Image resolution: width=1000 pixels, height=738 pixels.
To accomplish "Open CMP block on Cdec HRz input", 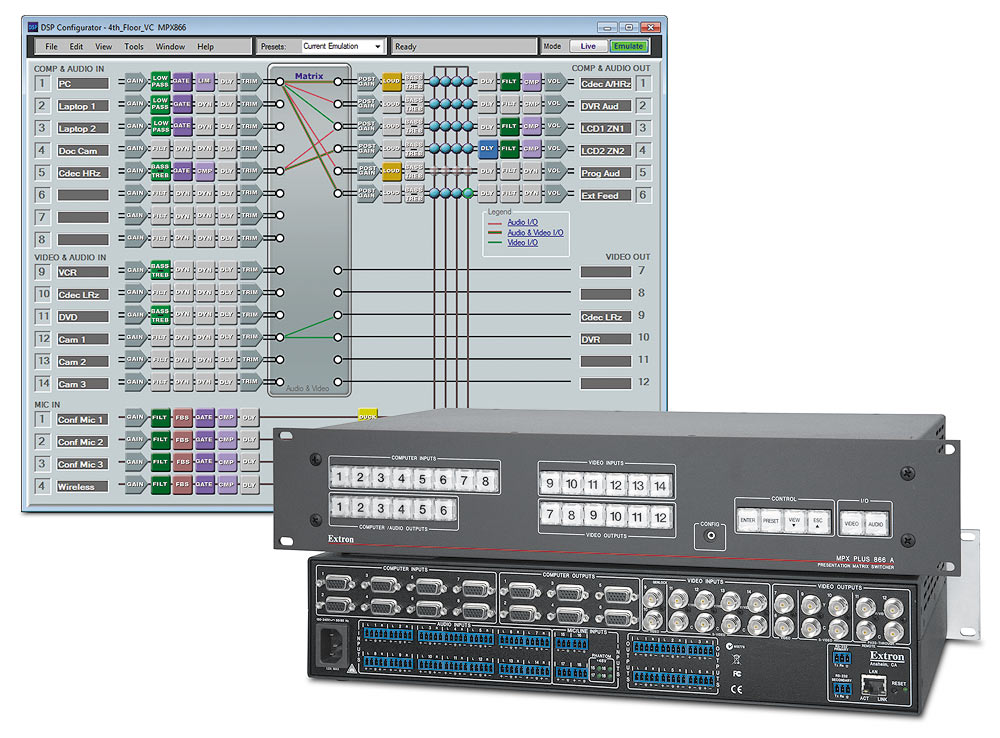I will 204,170.
